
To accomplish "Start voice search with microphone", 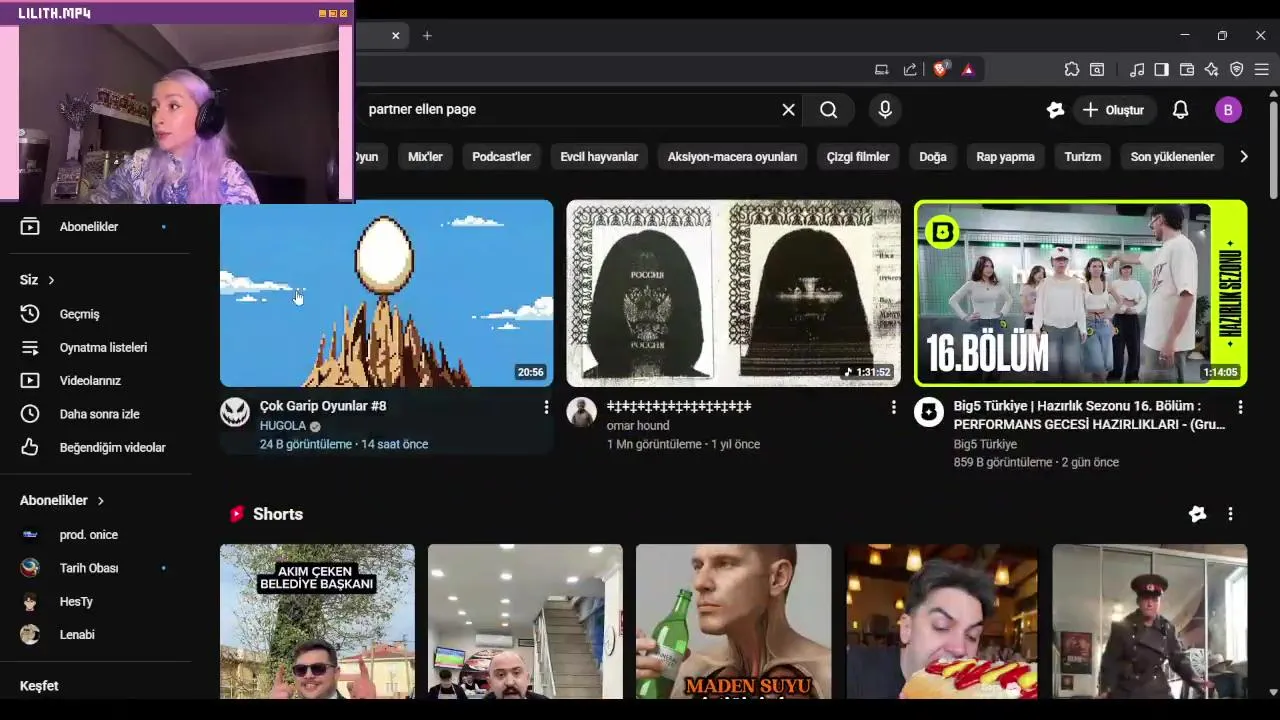I will [x=885, y=110].
